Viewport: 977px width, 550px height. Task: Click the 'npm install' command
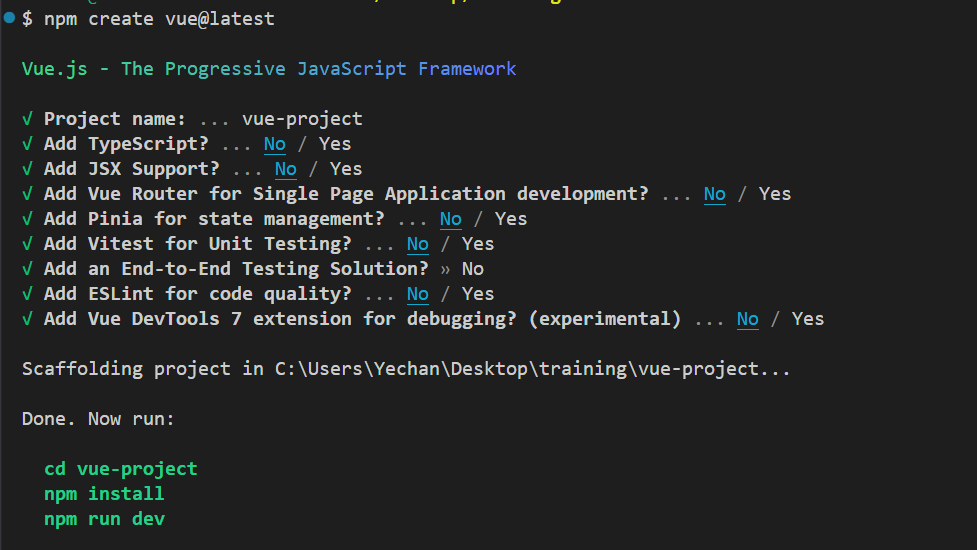point(104,493)
